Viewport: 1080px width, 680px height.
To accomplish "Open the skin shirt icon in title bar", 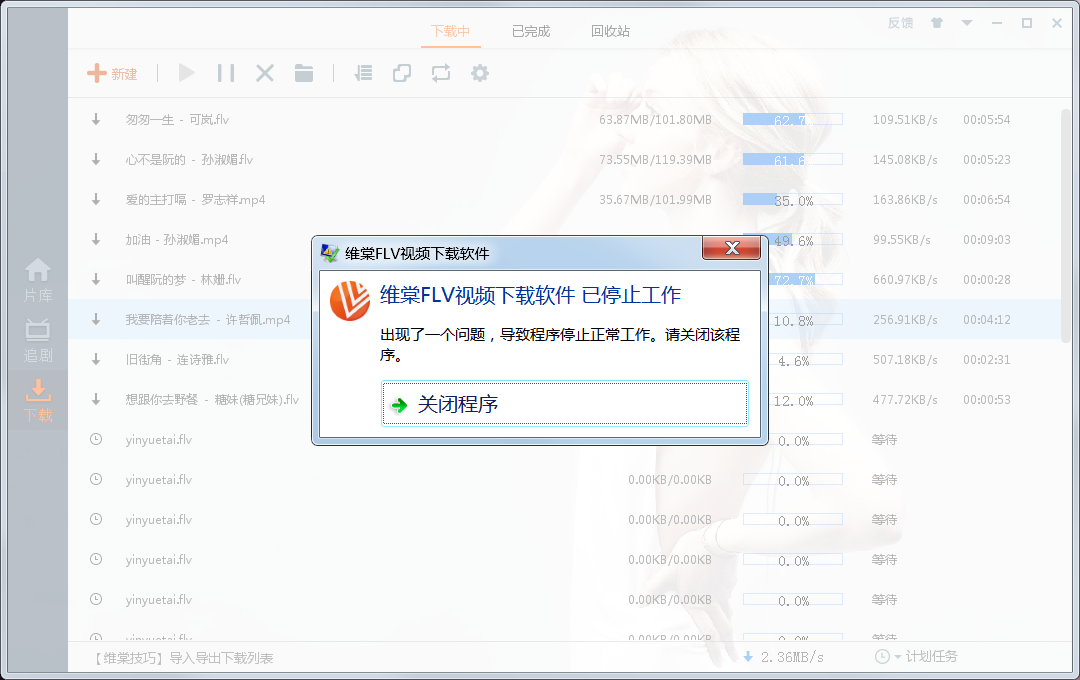I will pyautogui.click(x=937, y=23).
